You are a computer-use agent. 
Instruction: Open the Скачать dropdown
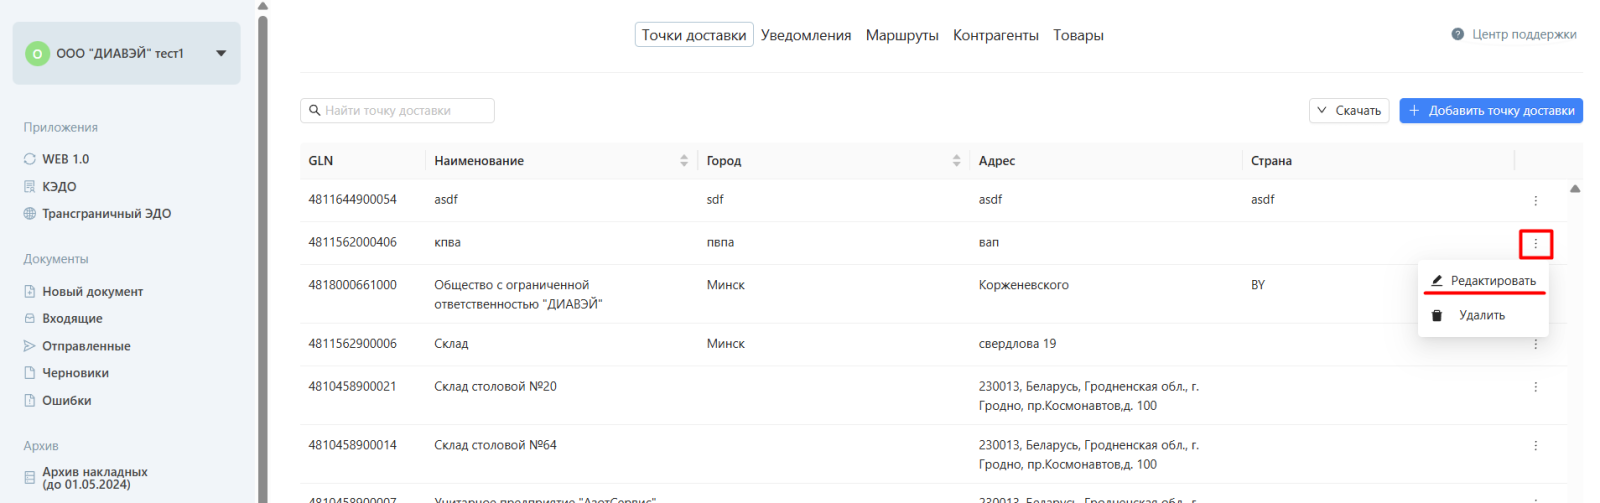click(x=1348, y=111)
